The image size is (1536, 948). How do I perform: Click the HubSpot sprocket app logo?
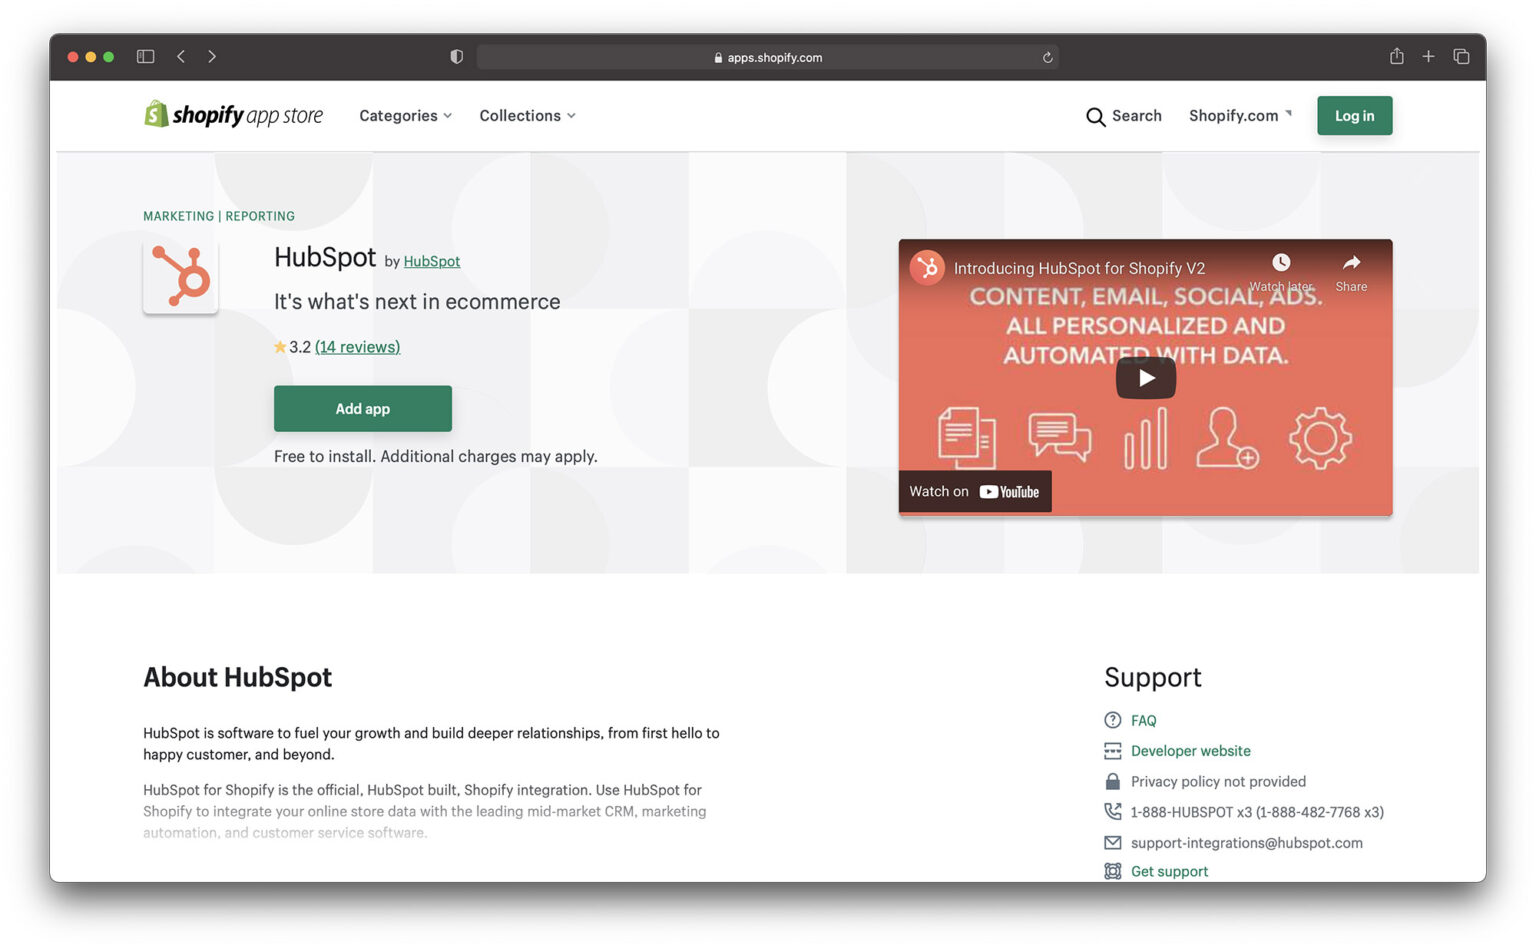[181, 276]
